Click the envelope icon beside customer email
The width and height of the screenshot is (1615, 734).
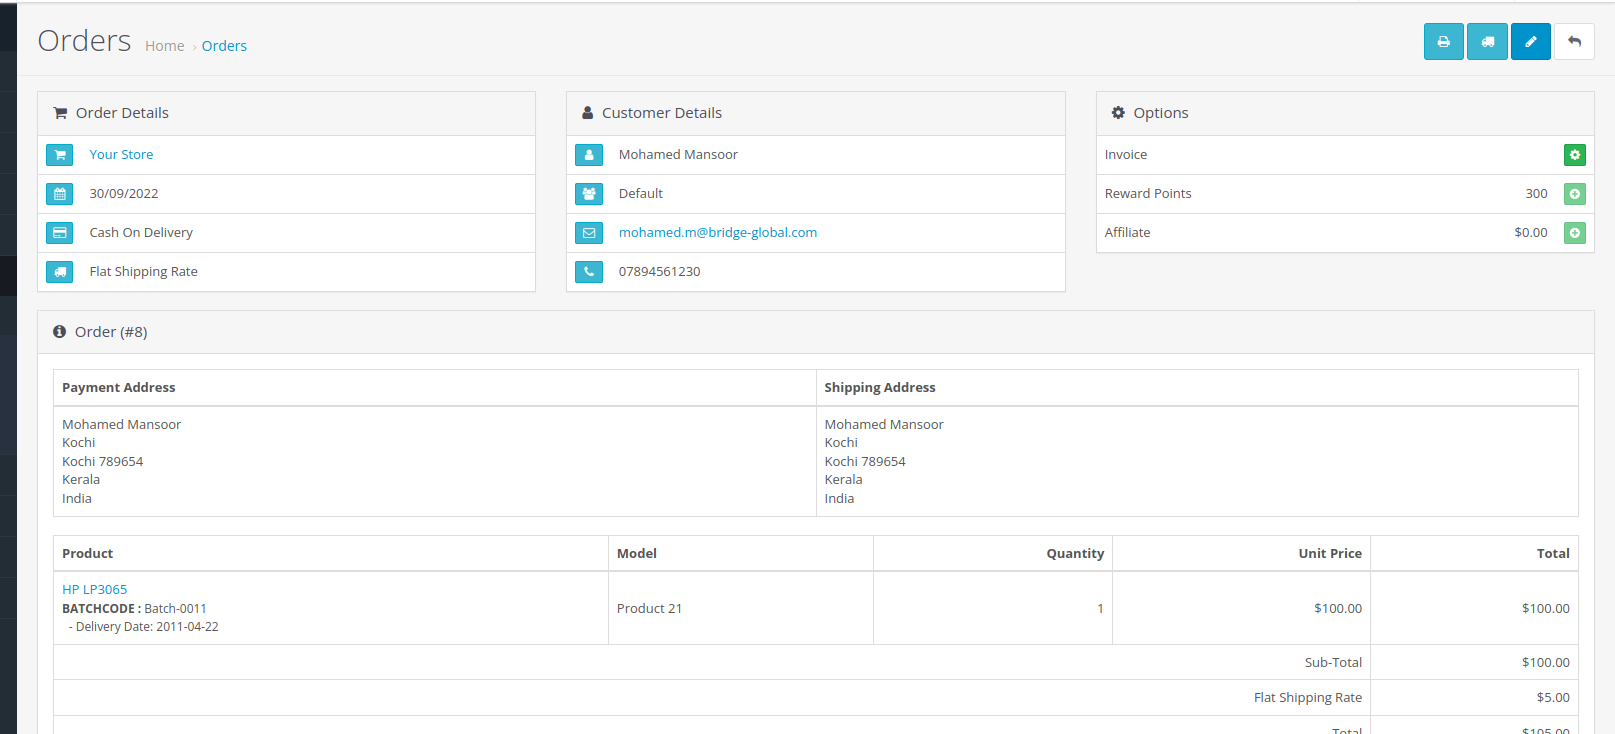tap(589, 233)
